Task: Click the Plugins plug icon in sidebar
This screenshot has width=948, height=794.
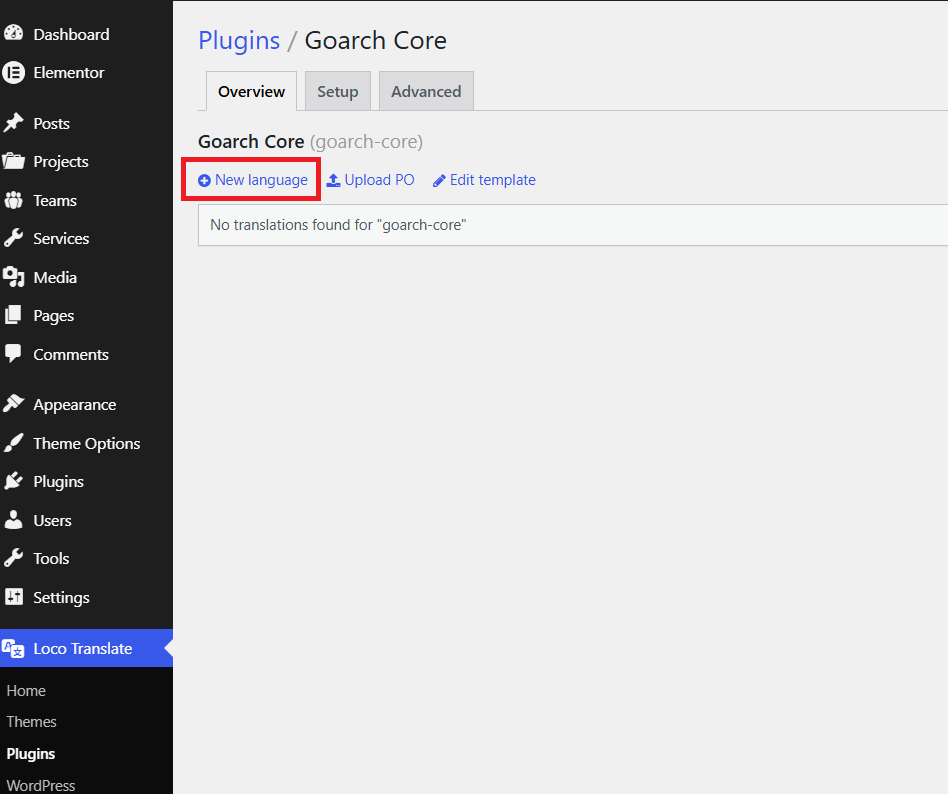Action: click(13, 481)
